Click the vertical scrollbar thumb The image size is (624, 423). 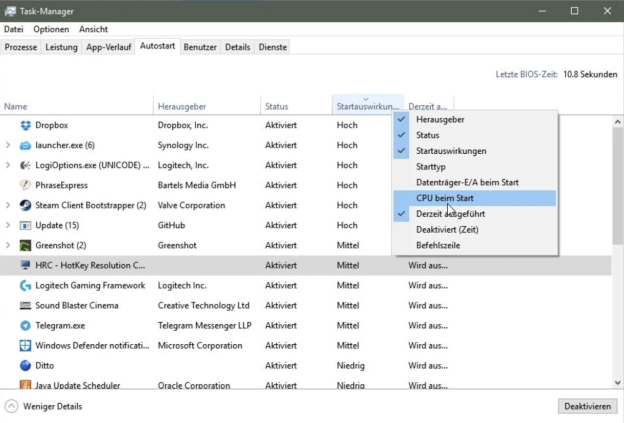pyautogui.click(x=618, y=185)
